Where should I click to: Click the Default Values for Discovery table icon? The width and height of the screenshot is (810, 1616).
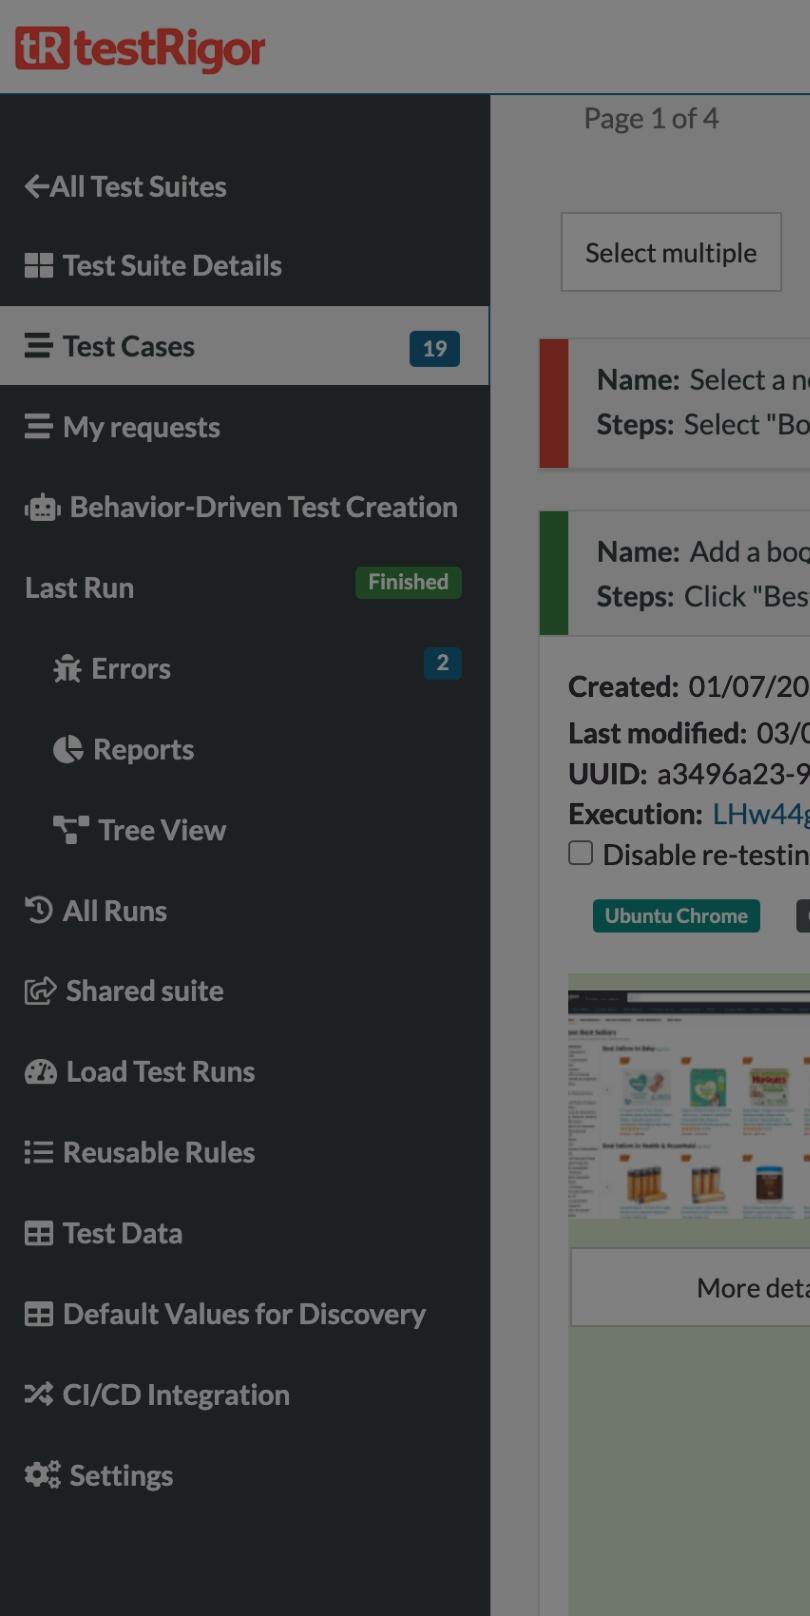[x=38, y=1314]
